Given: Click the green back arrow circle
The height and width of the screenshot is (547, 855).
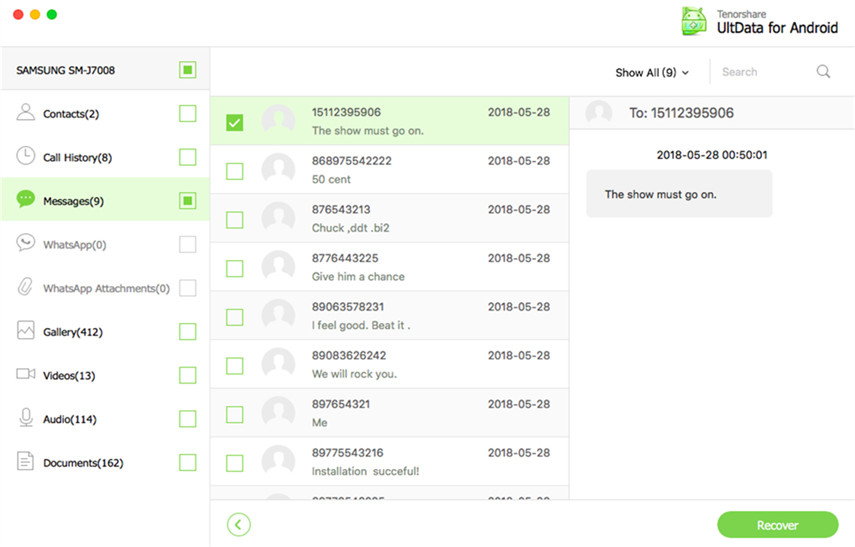Looking at the screenshot, I should [x=239, y=525].
